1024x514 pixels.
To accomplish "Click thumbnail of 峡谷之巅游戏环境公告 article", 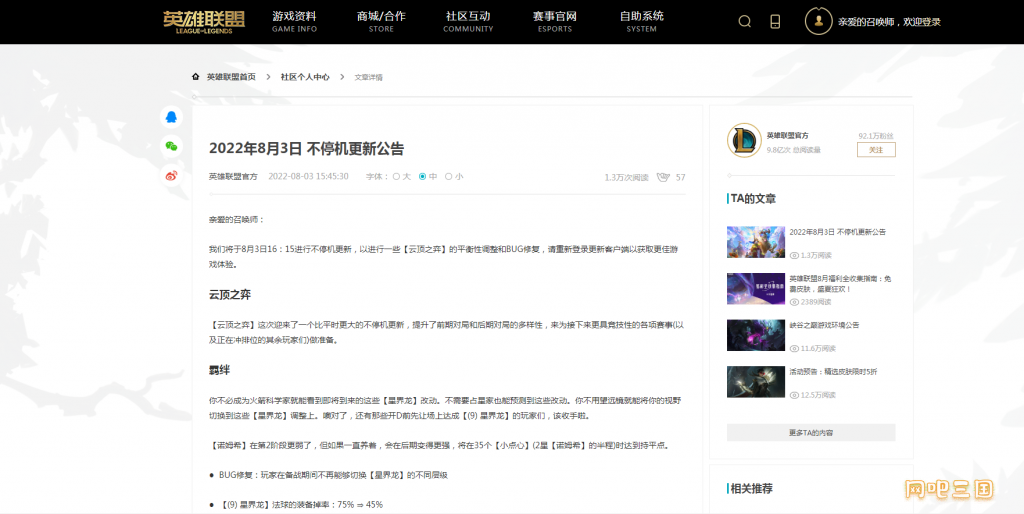I will 756,335.
